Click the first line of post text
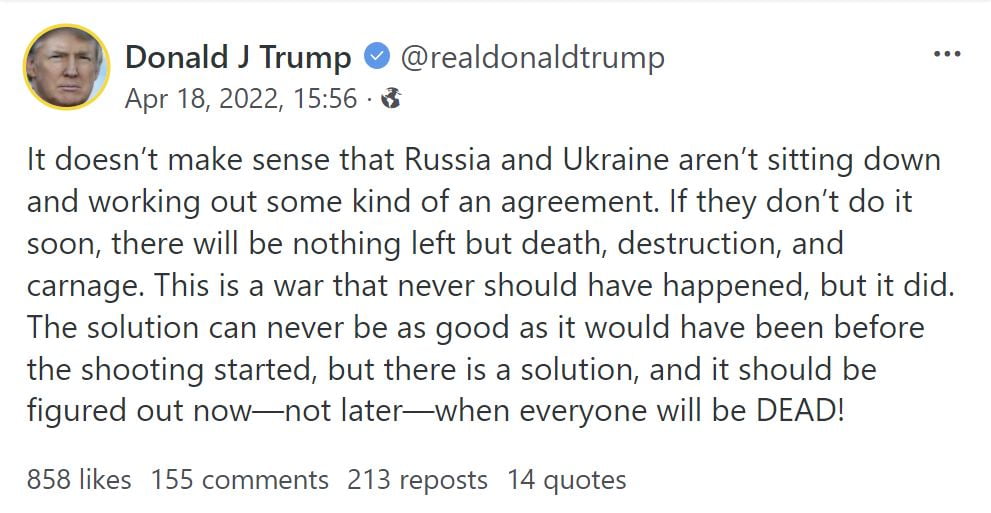The height and width of the screenshot is (513, 991). tap(483, 160)
